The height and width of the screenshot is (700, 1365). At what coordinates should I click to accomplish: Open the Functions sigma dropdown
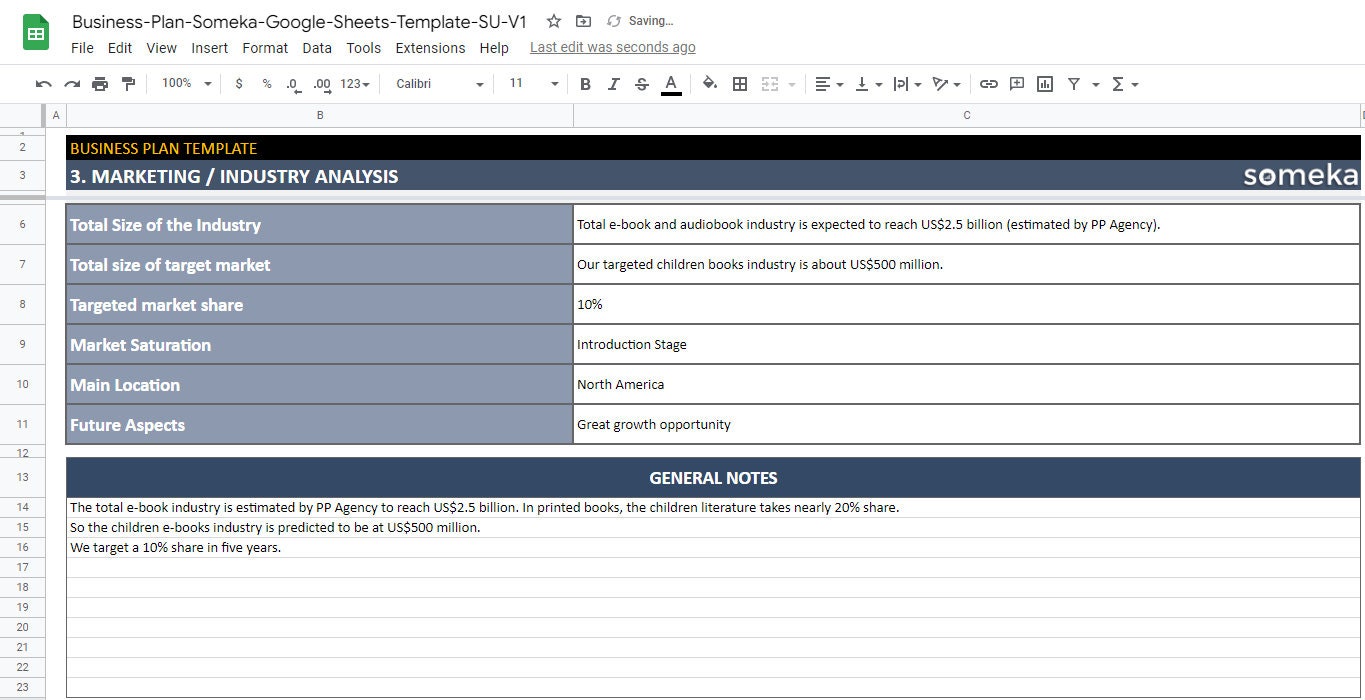pyautogui.click(x=1125, y=84)
